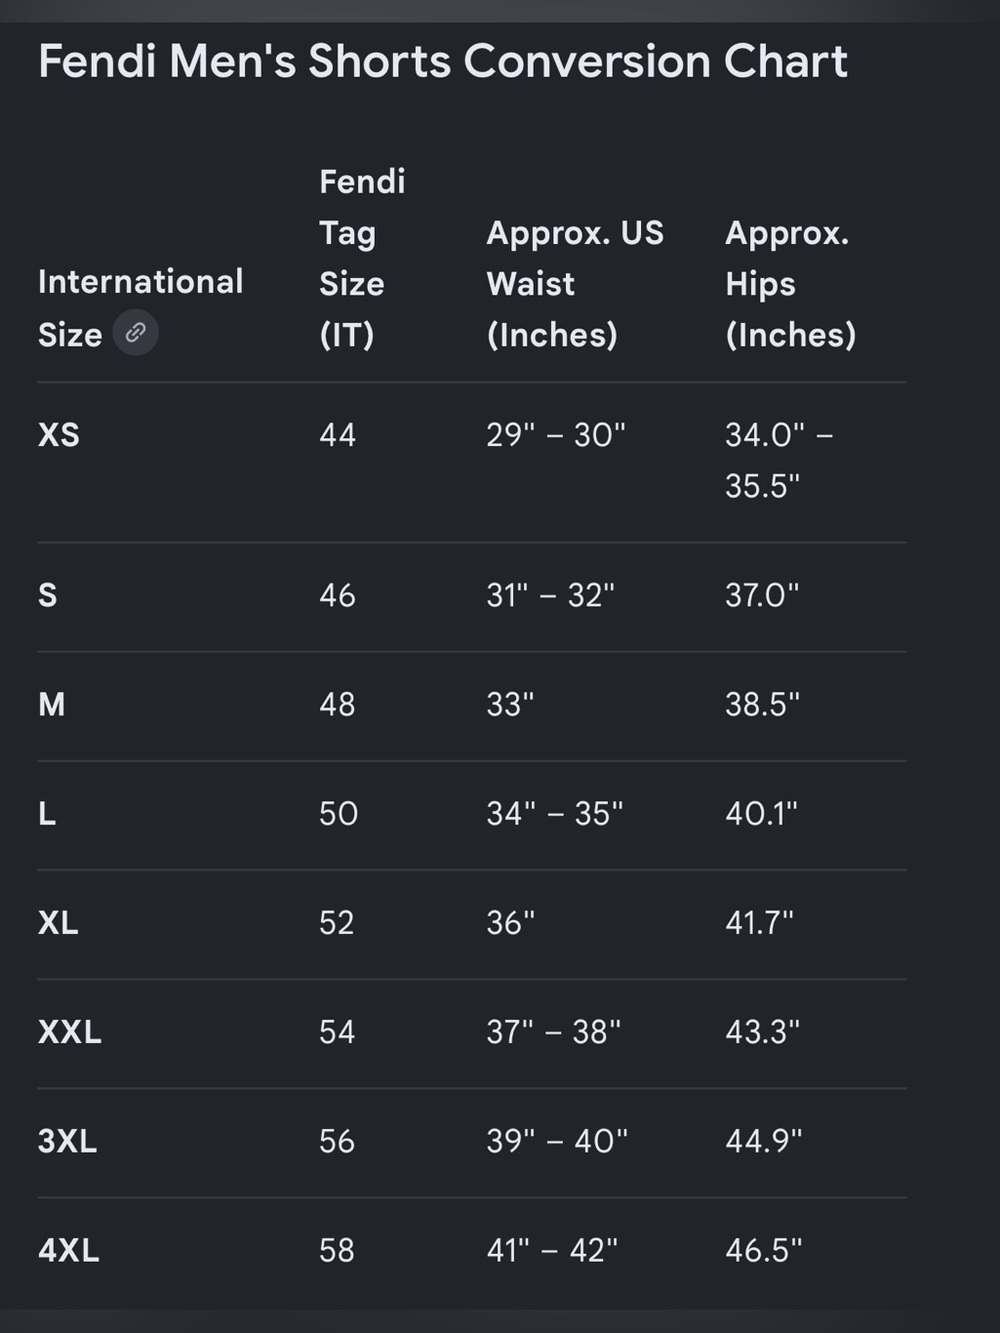Select the L size row label
This screenshot has width=1000, height=1333.
(47, 813)
